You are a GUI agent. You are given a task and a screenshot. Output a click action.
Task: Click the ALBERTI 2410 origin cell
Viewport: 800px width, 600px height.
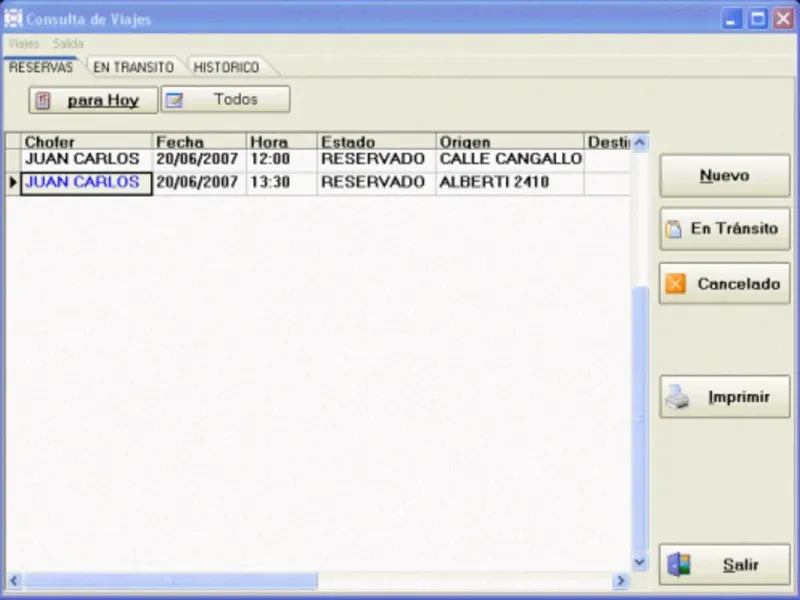pos(510,183)
